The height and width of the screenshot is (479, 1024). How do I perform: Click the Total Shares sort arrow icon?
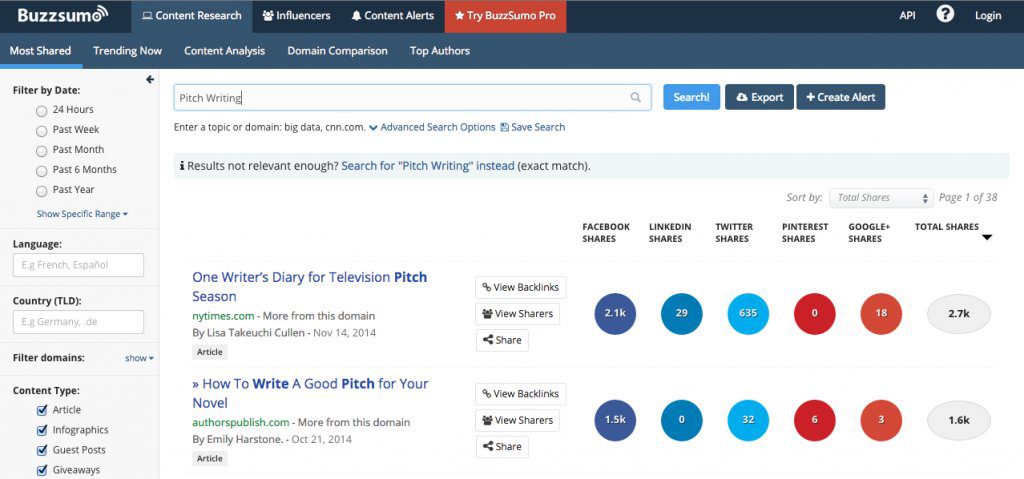[x=987, y=238]
